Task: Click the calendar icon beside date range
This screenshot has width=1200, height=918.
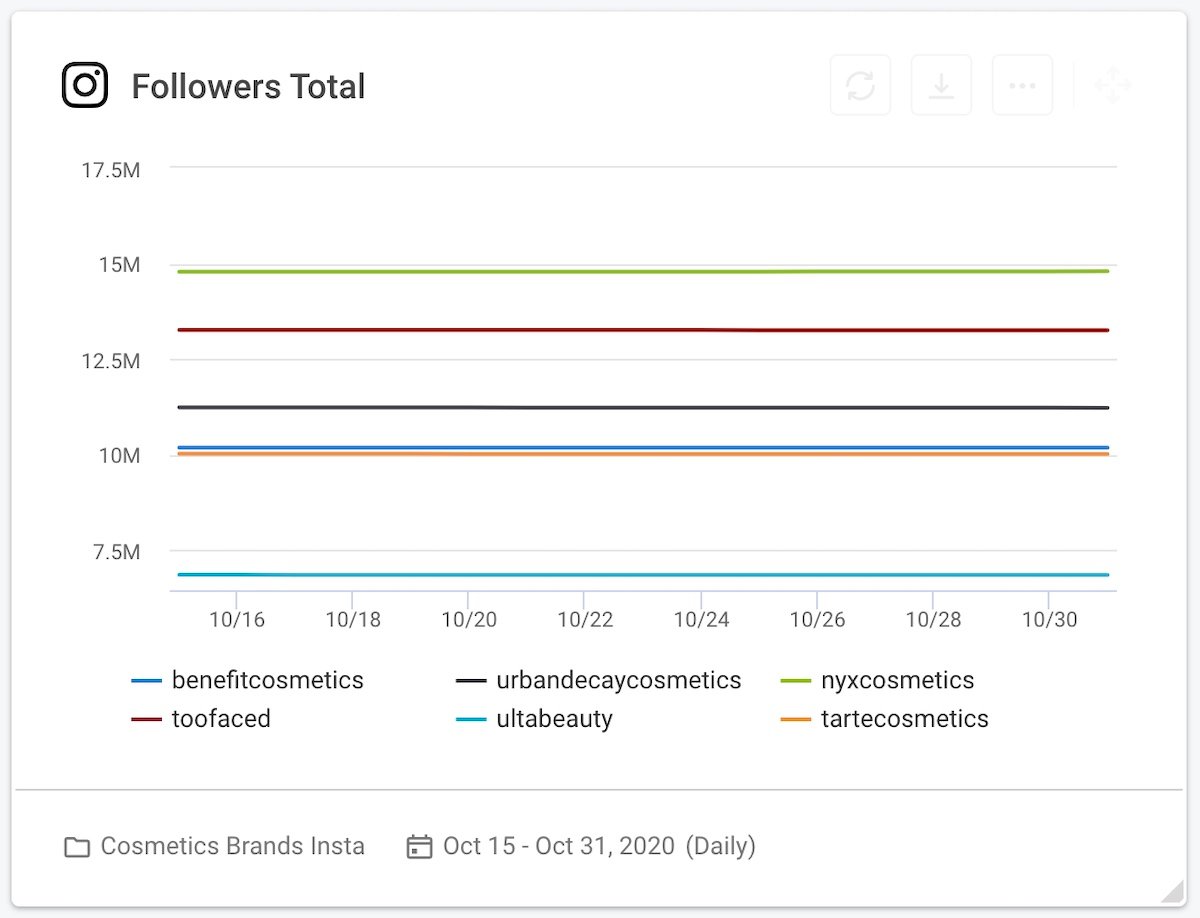Action: (419, 847)
